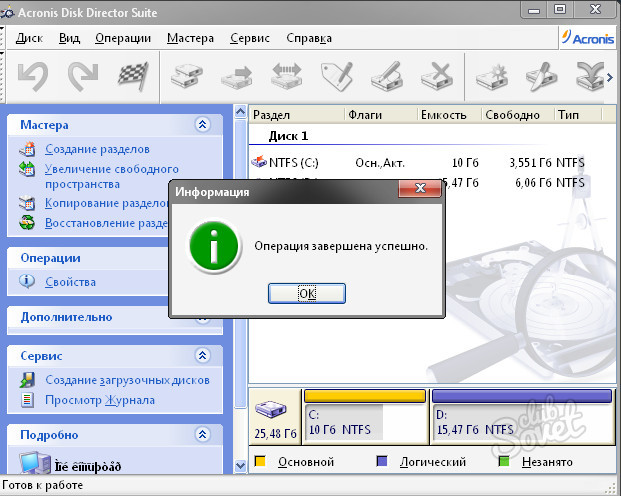Expand the toolbar overflow arrow
621x496 pixels.
610,77
